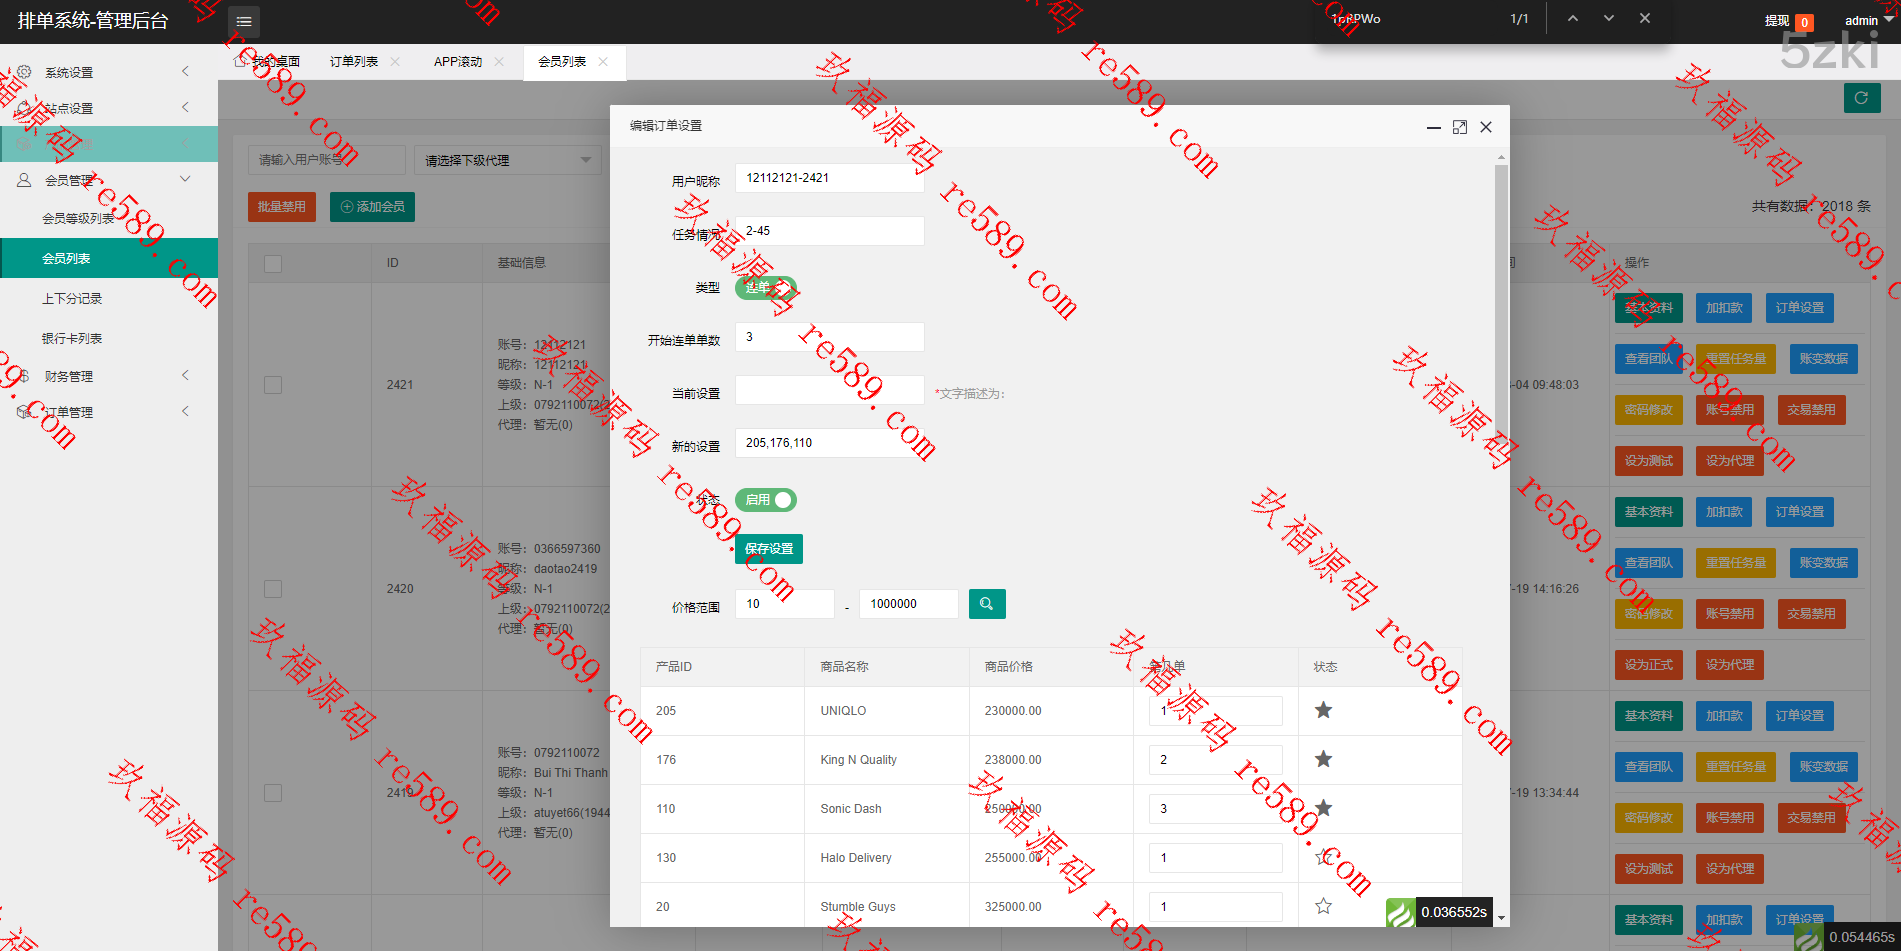This screenshot has width=1901, height=951.
Task: Maximize the order settings dialog
Action: coord(1459,127)
